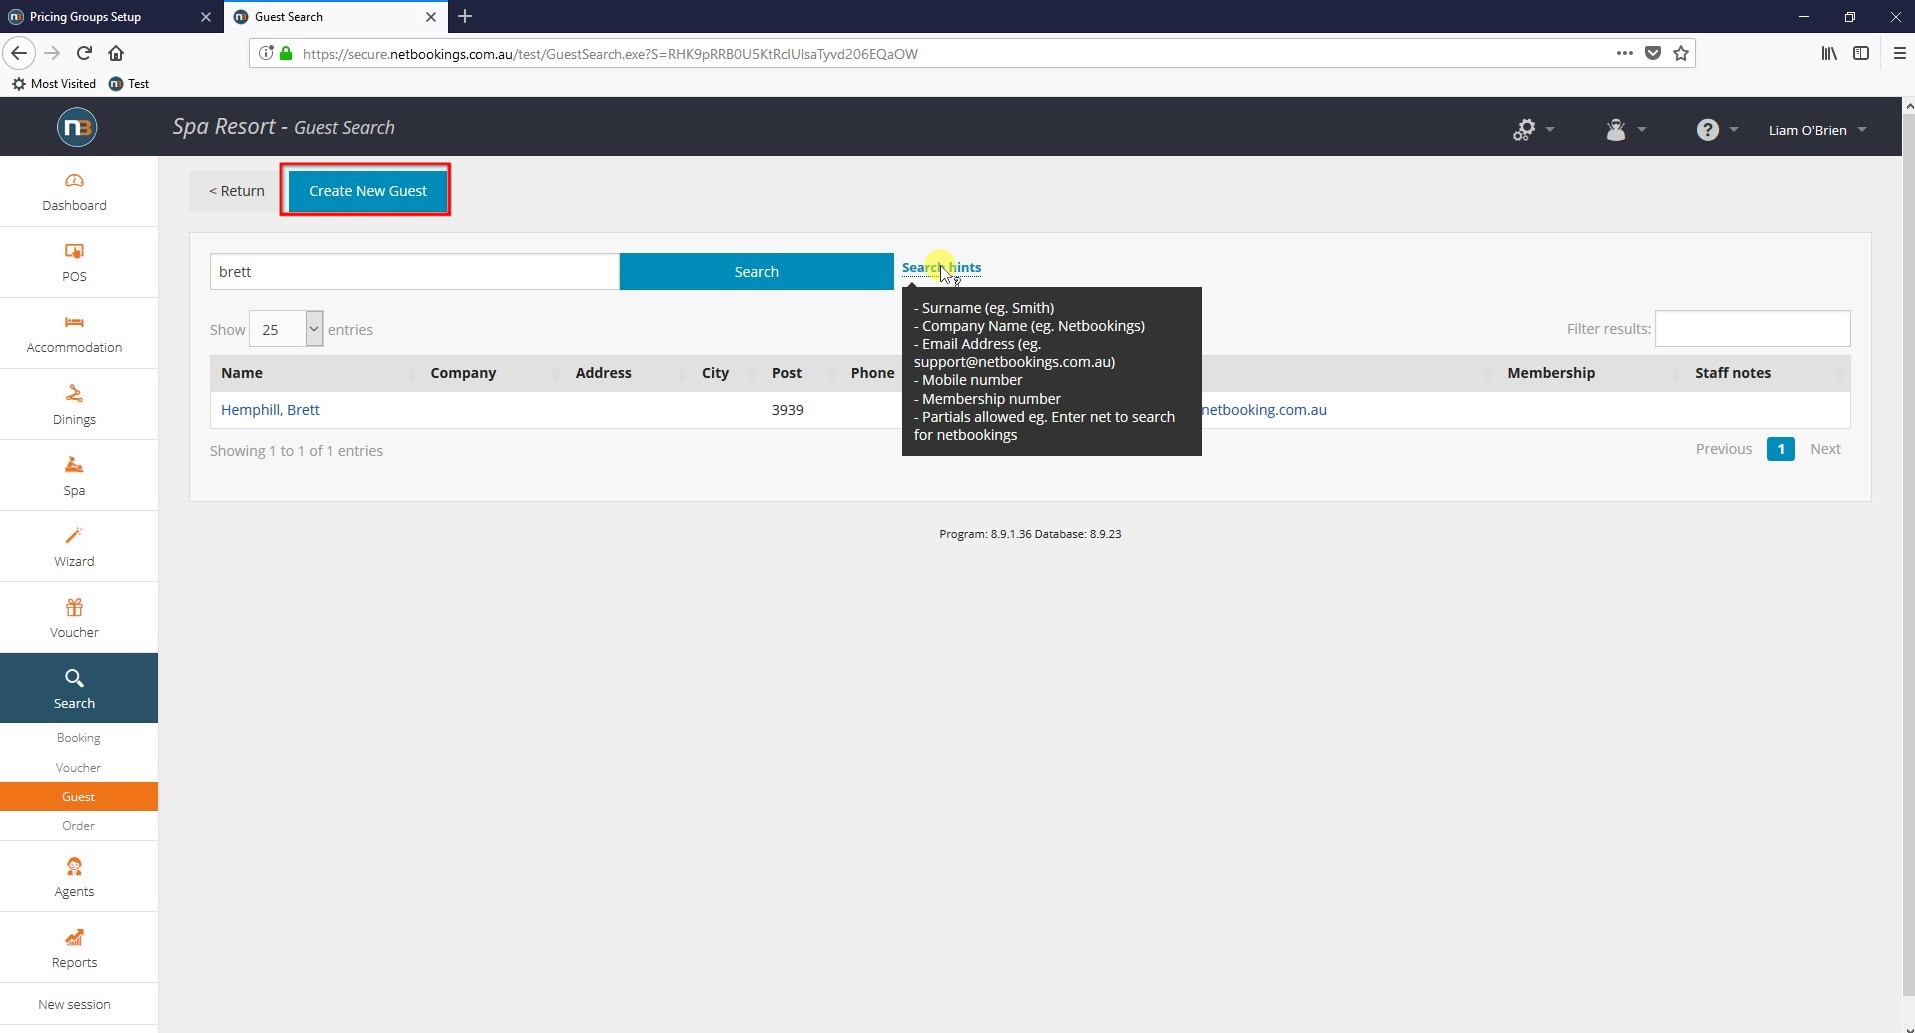Sort table by Company column
Screen dimensions: 1915x1033
(x=493, y=373)
